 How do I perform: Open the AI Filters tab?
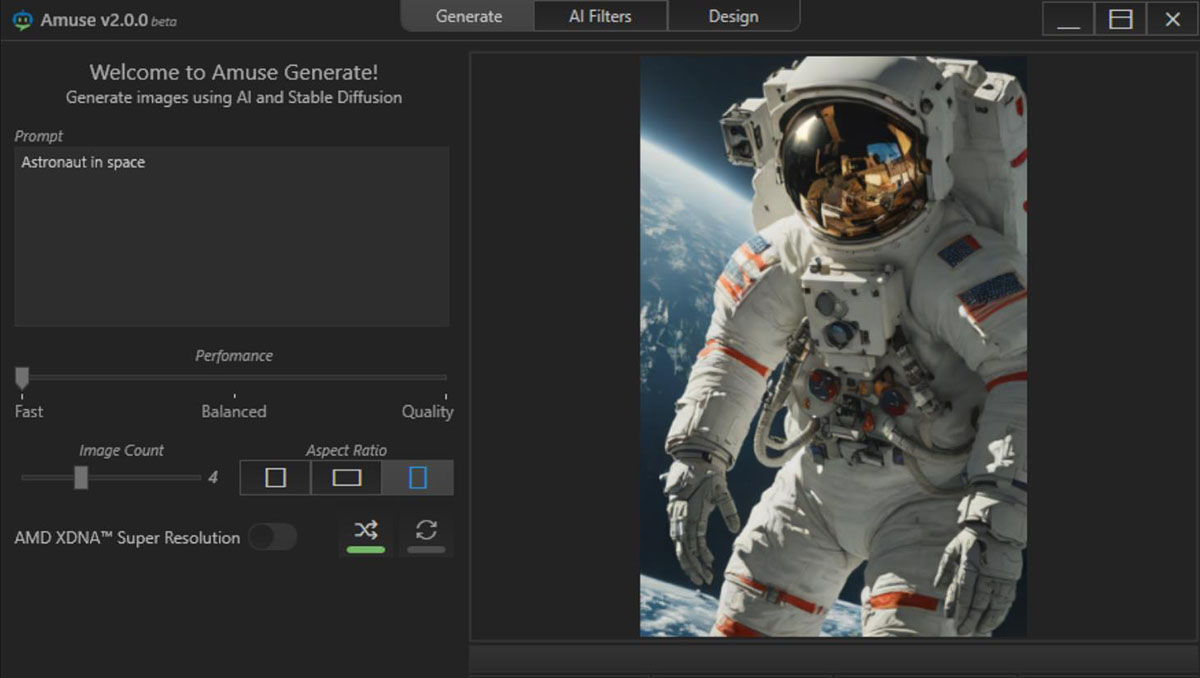click(x=600, y=16)
